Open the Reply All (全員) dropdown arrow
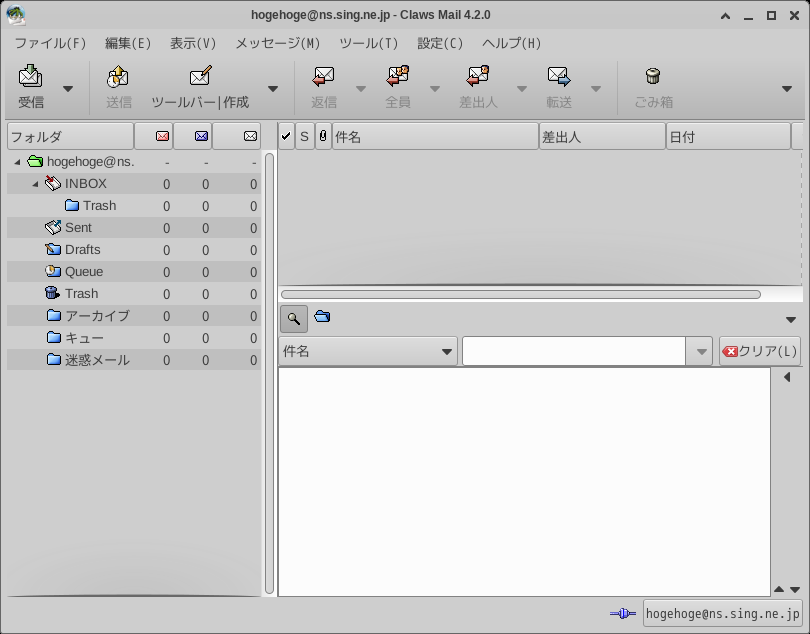Screen dimensions: 810x634 click(435, 89)
